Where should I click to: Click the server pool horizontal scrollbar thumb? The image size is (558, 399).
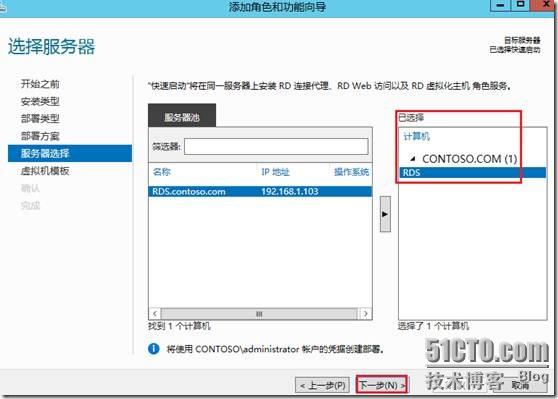pos(259,314)
